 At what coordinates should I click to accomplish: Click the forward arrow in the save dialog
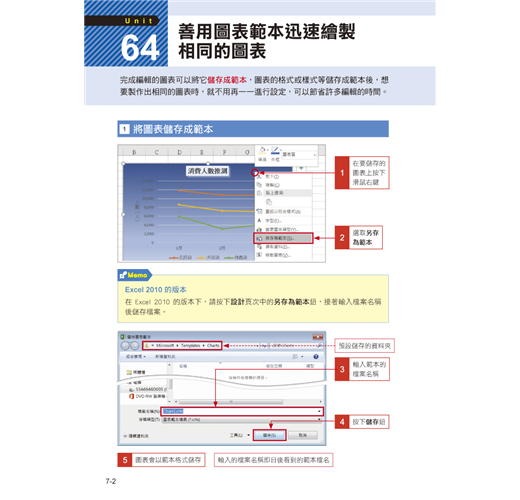coord(134,346)
